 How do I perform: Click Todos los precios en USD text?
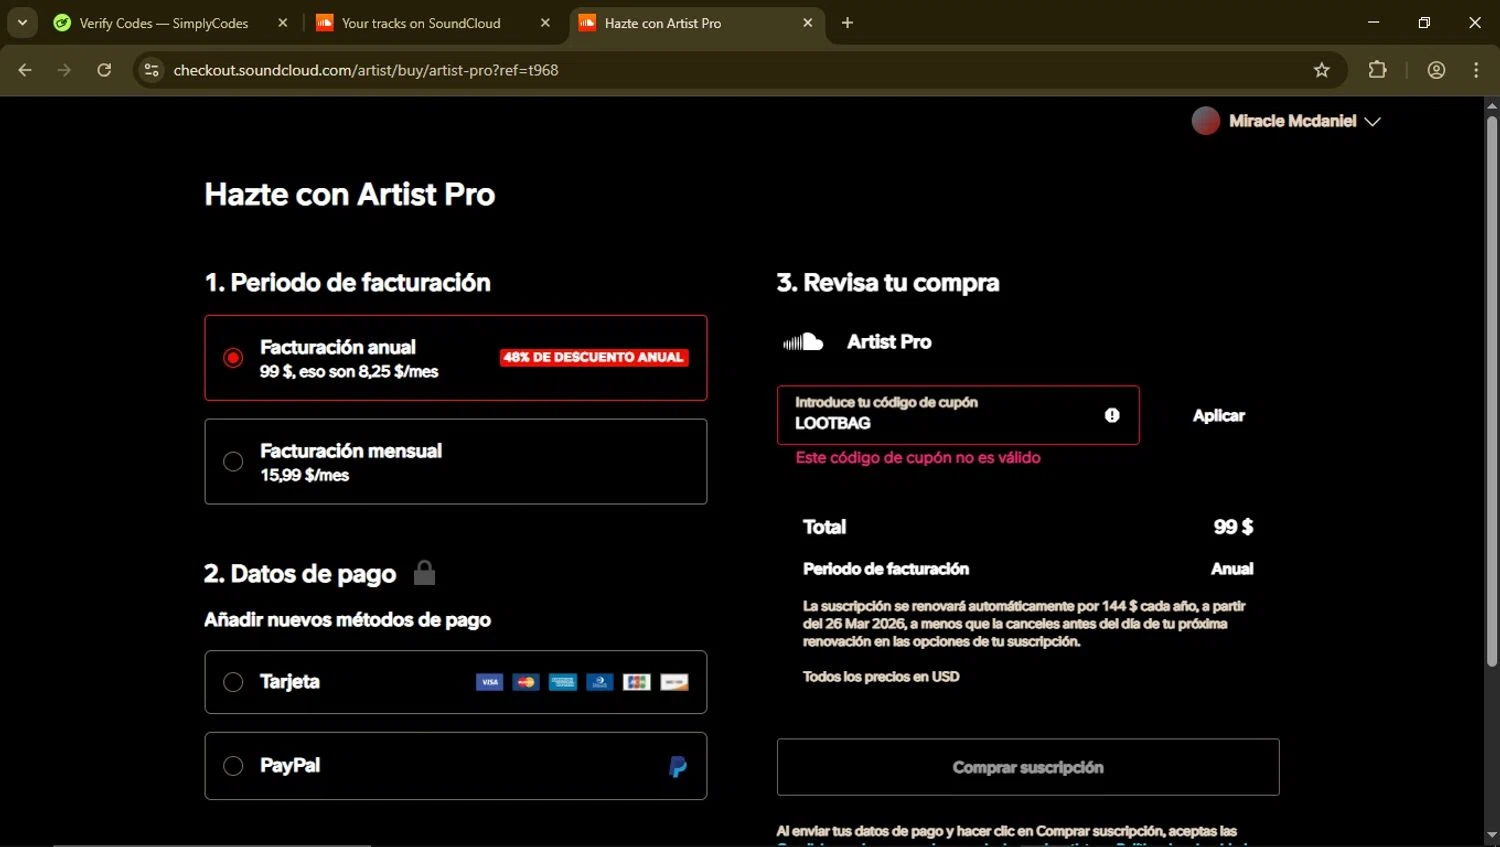point(881,677)
